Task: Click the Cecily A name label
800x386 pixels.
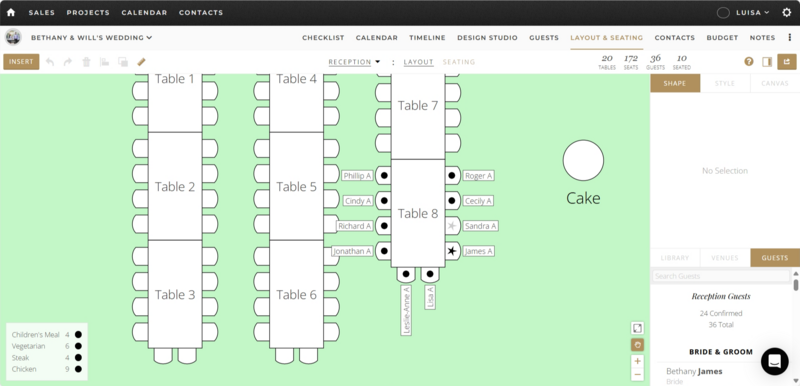Action: click(x=478, y=201)
